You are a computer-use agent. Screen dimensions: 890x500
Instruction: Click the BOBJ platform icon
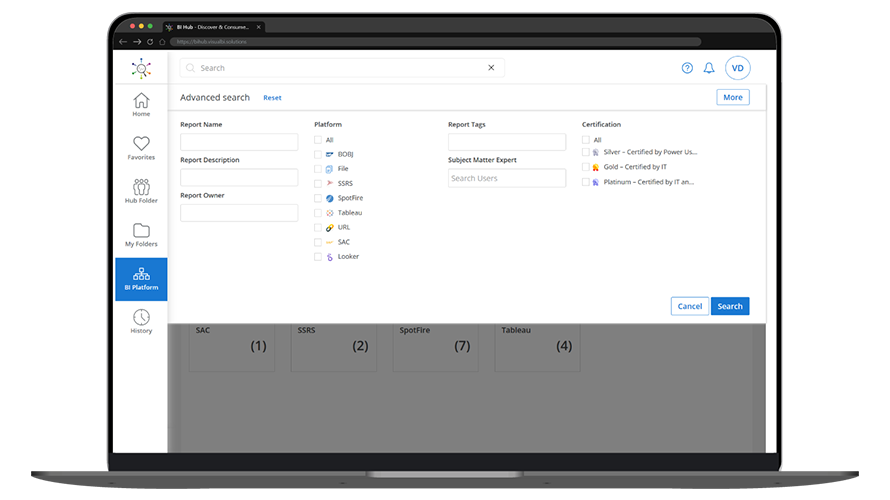[330, 154]
